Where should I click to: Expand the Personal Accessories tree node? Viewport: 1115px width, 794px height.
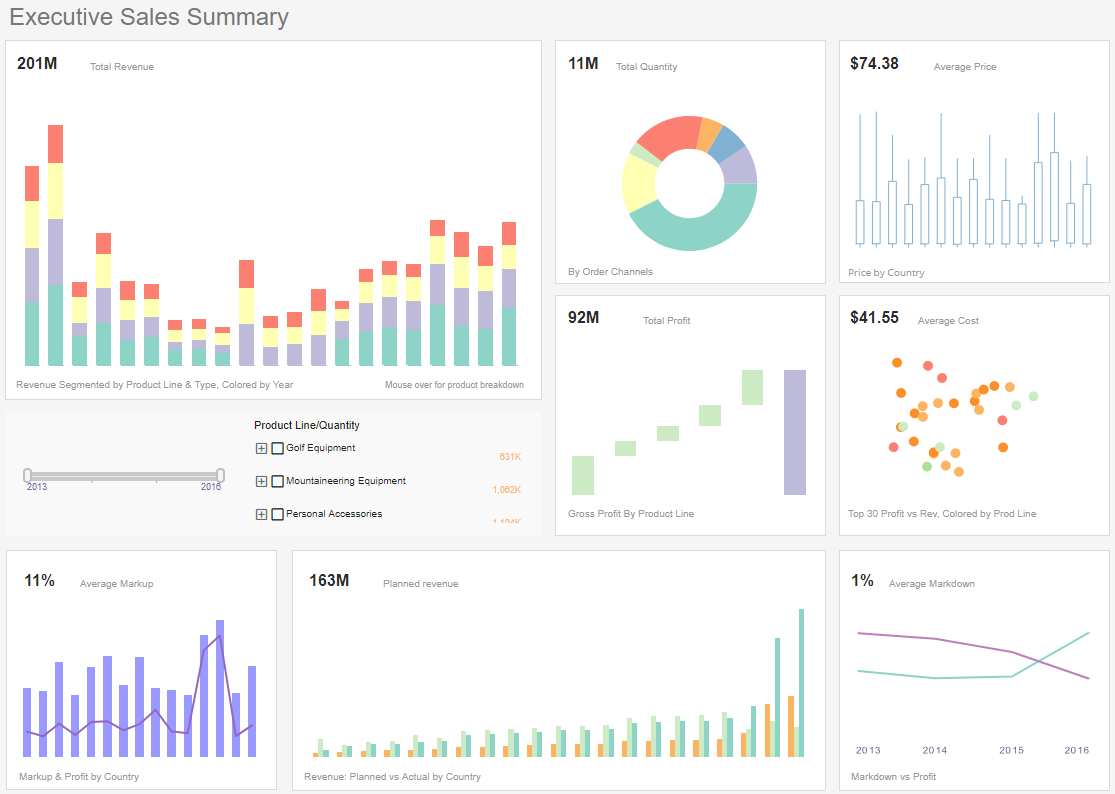[261, 513]
